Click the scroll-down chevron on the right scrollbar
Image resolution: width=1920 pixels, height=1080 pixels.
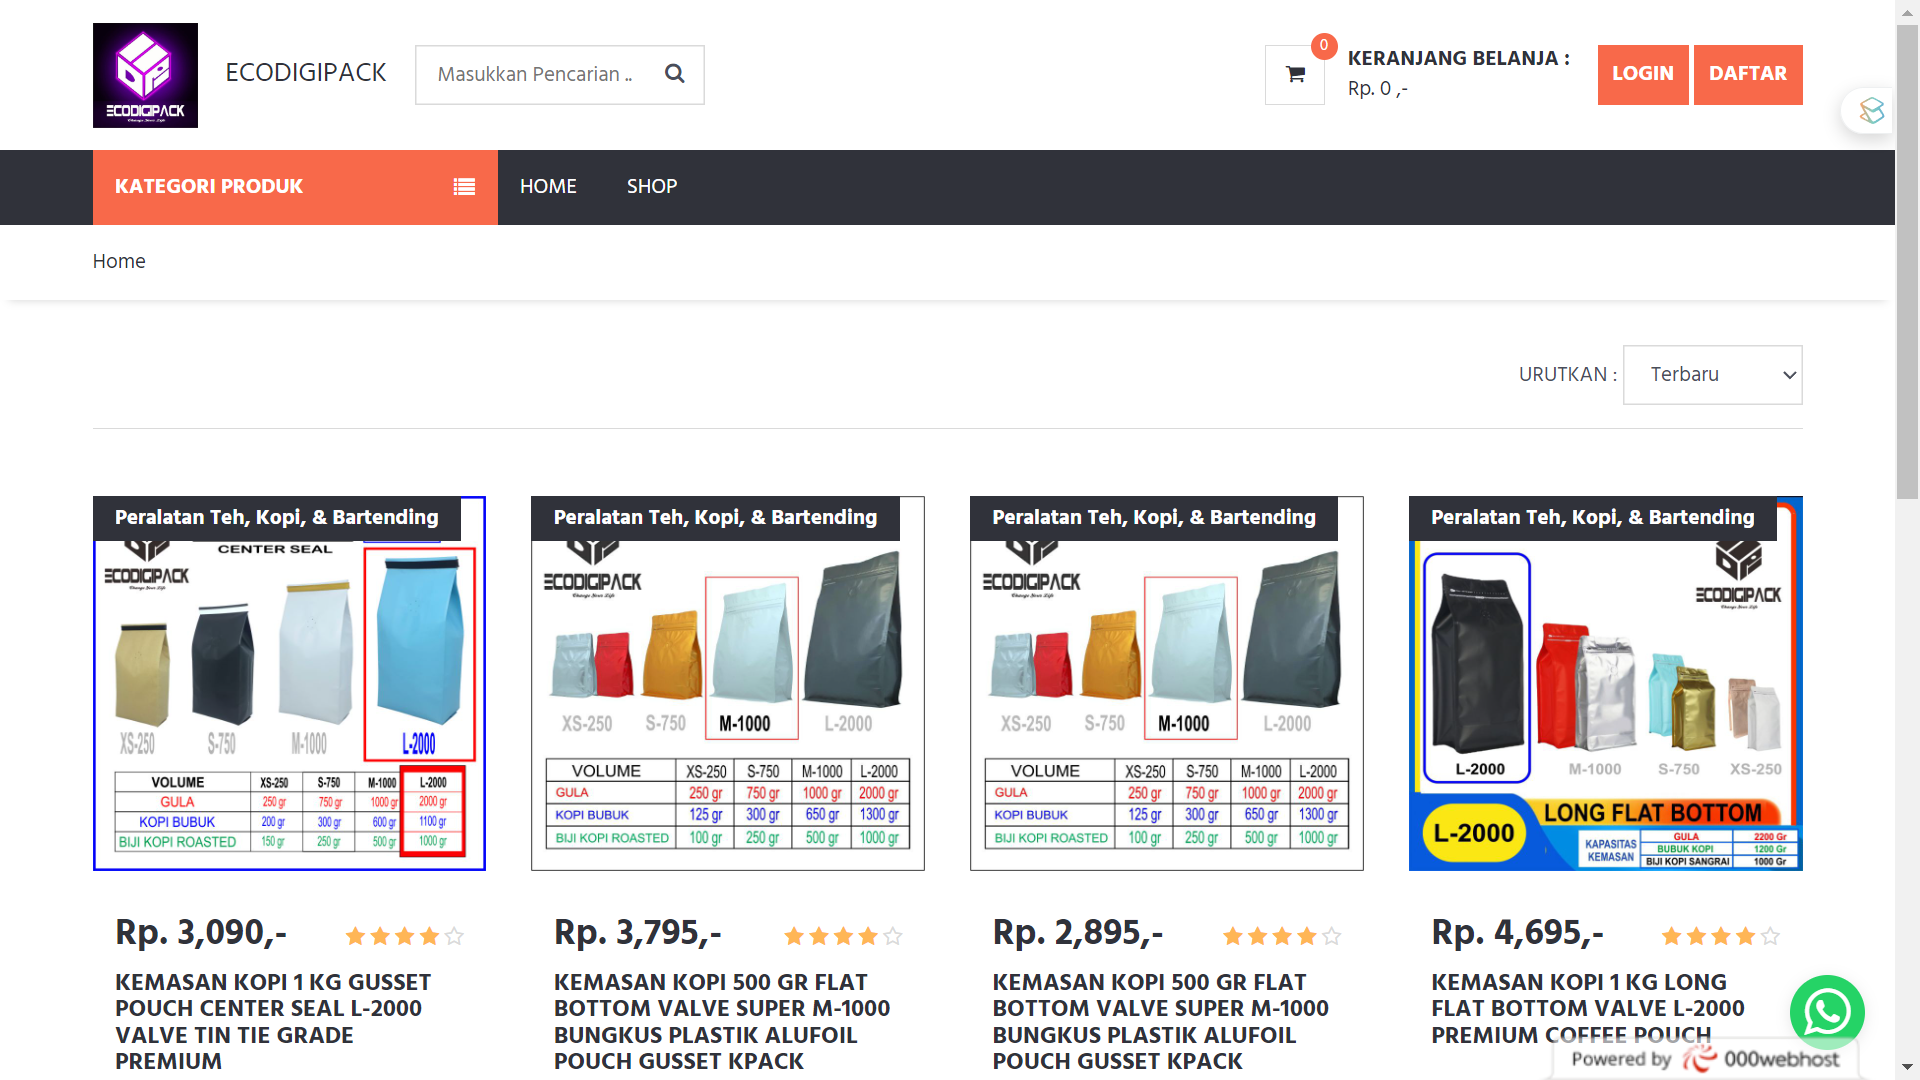[x=1908, y=1068]
